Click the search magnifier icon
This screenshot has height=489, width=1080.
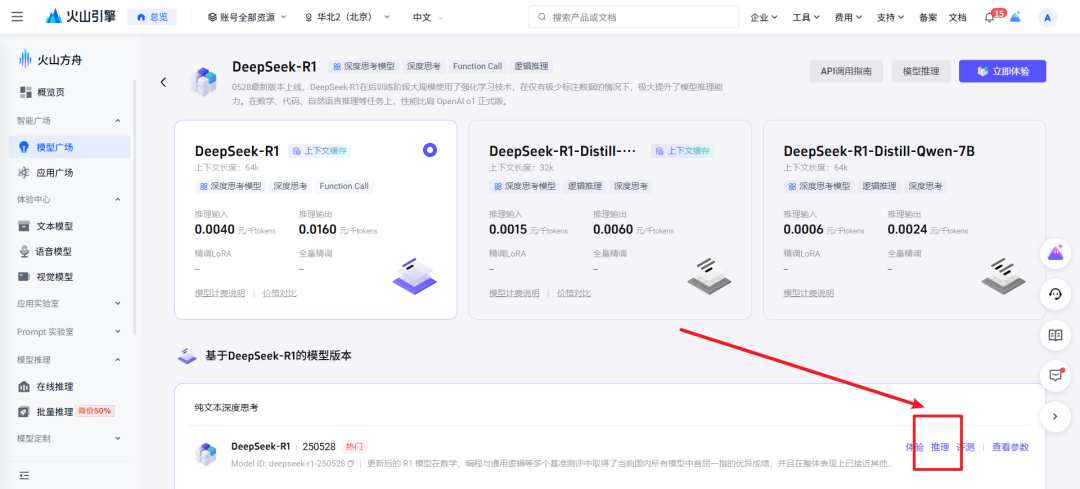(x=542, y=17)
